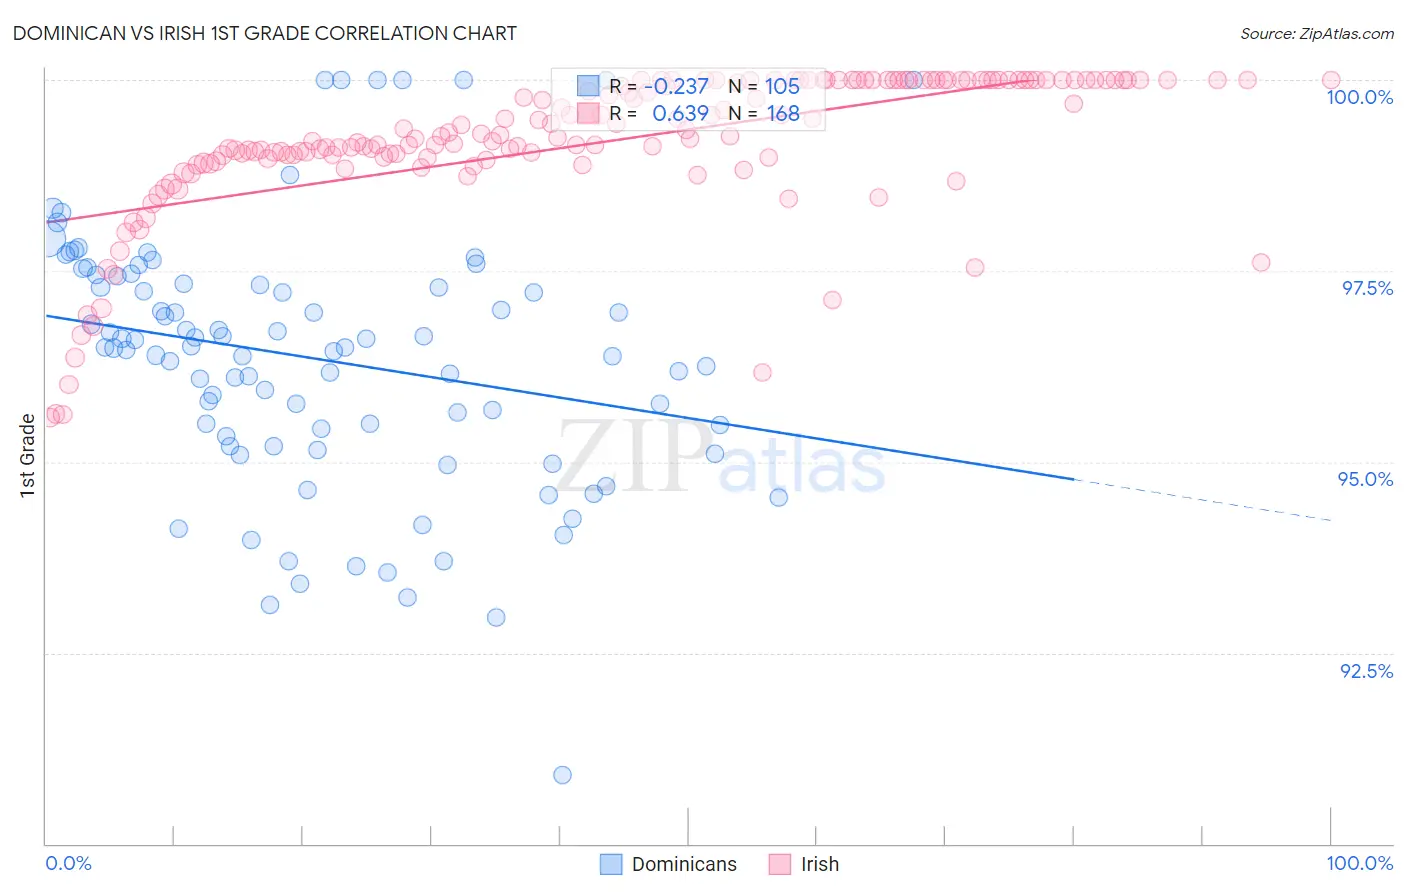Viewport: 1406px width, 892px height.
Task: Click the ZIPatlas watermark
Action: point(721,458)
